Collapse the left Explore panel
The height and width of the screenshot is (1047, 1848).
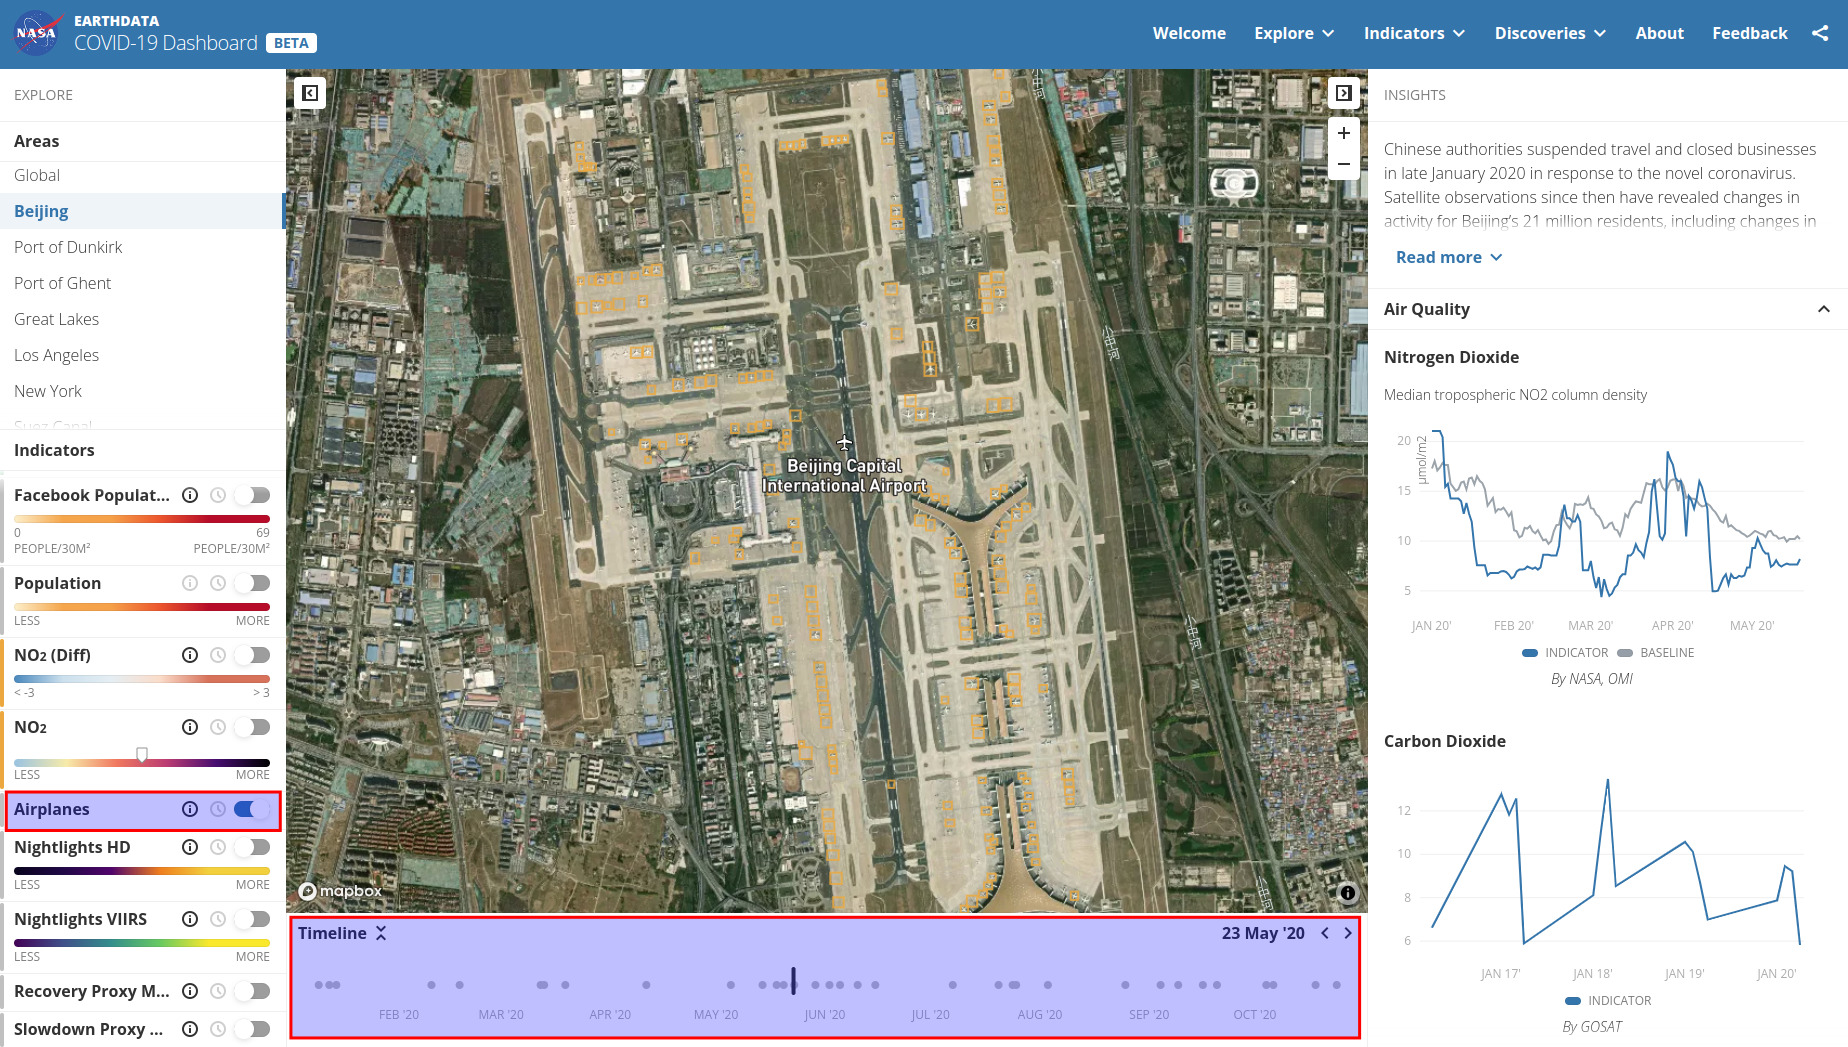tap(310, 93)
